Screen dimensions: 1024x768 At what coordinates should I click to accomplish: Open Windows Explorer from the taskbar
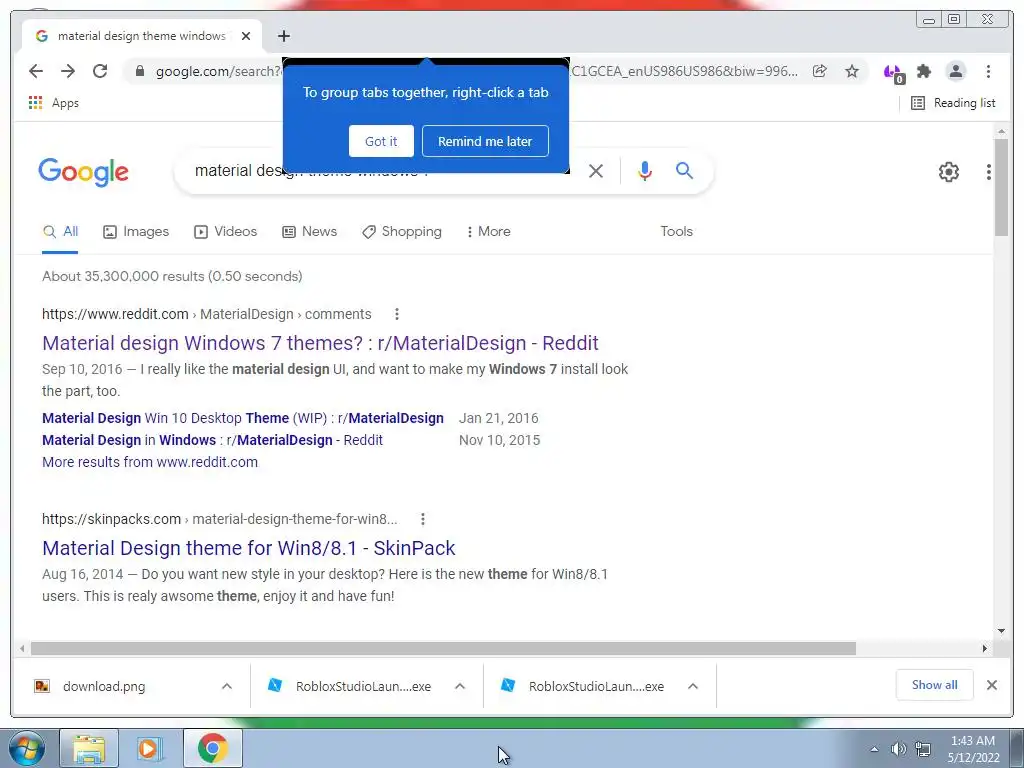[x=89, y=748]
